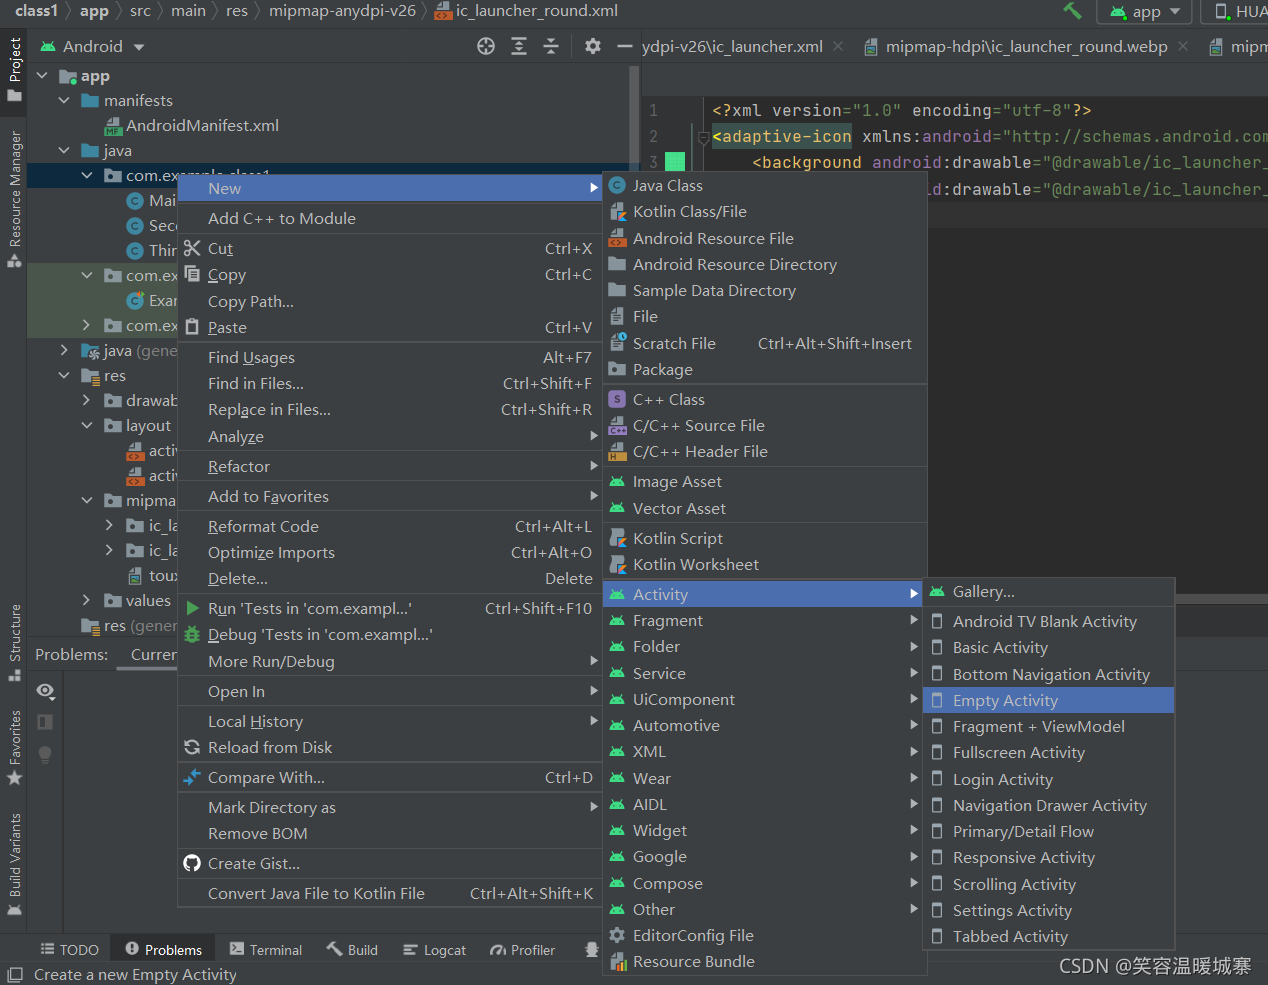Open Refactor submenu
Viewport: 1268px width, 985px height.
coord(389,467)
